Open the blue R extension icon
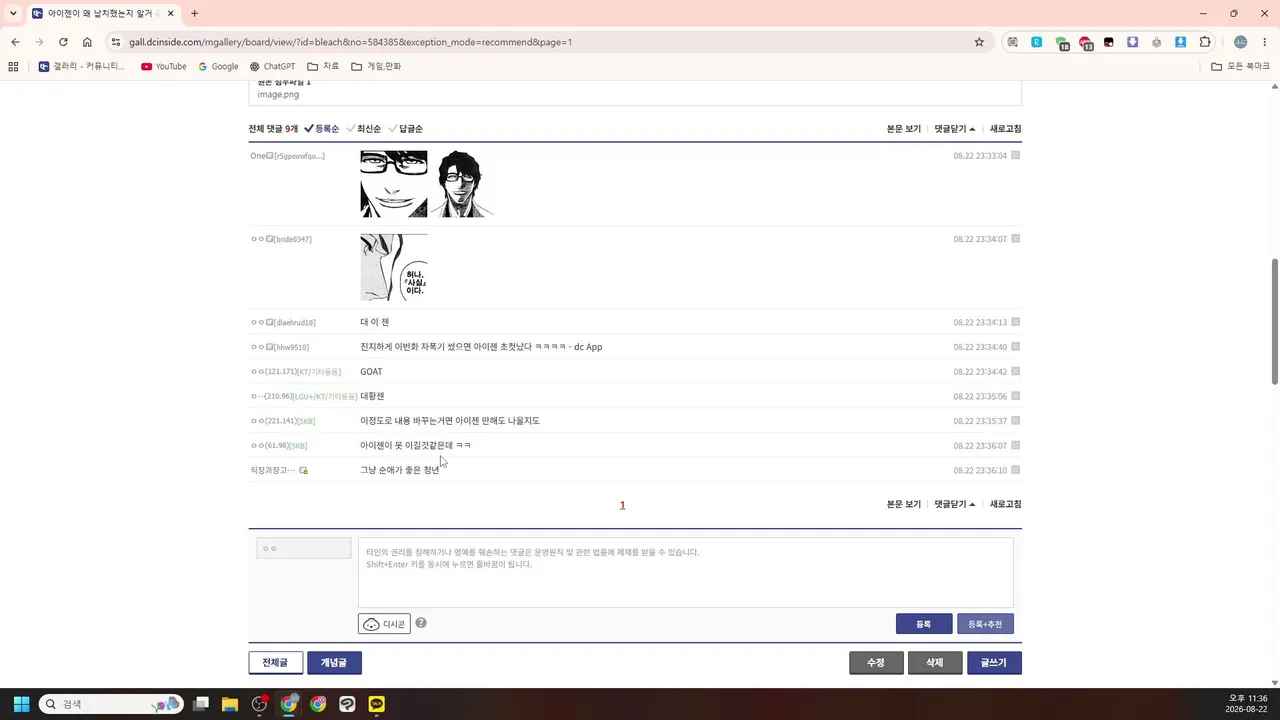This screenshot has height=720, width=1280. coord(1037,42)
